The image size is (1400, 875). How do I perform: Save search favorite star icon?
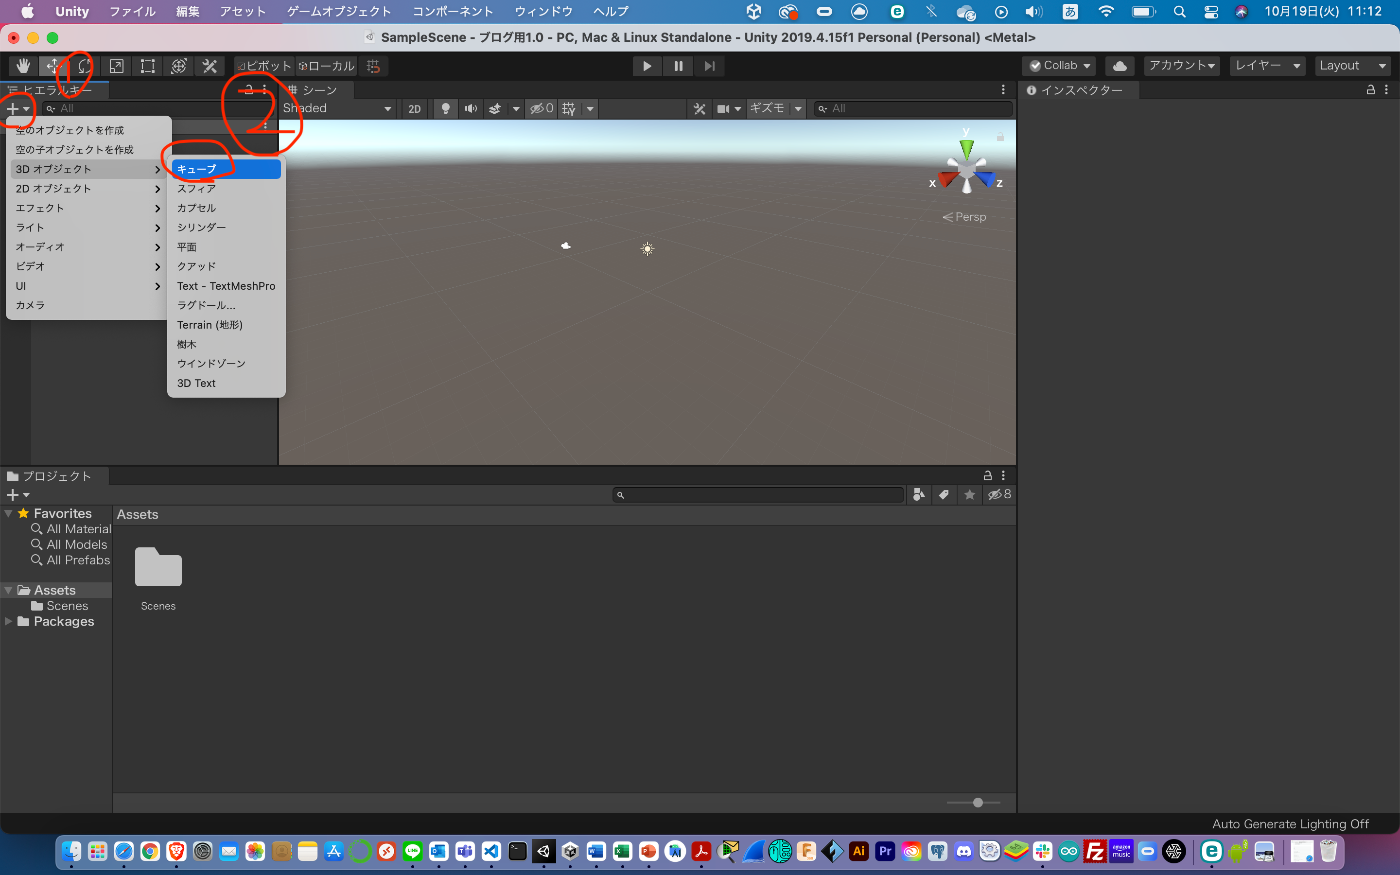(969, 495)
